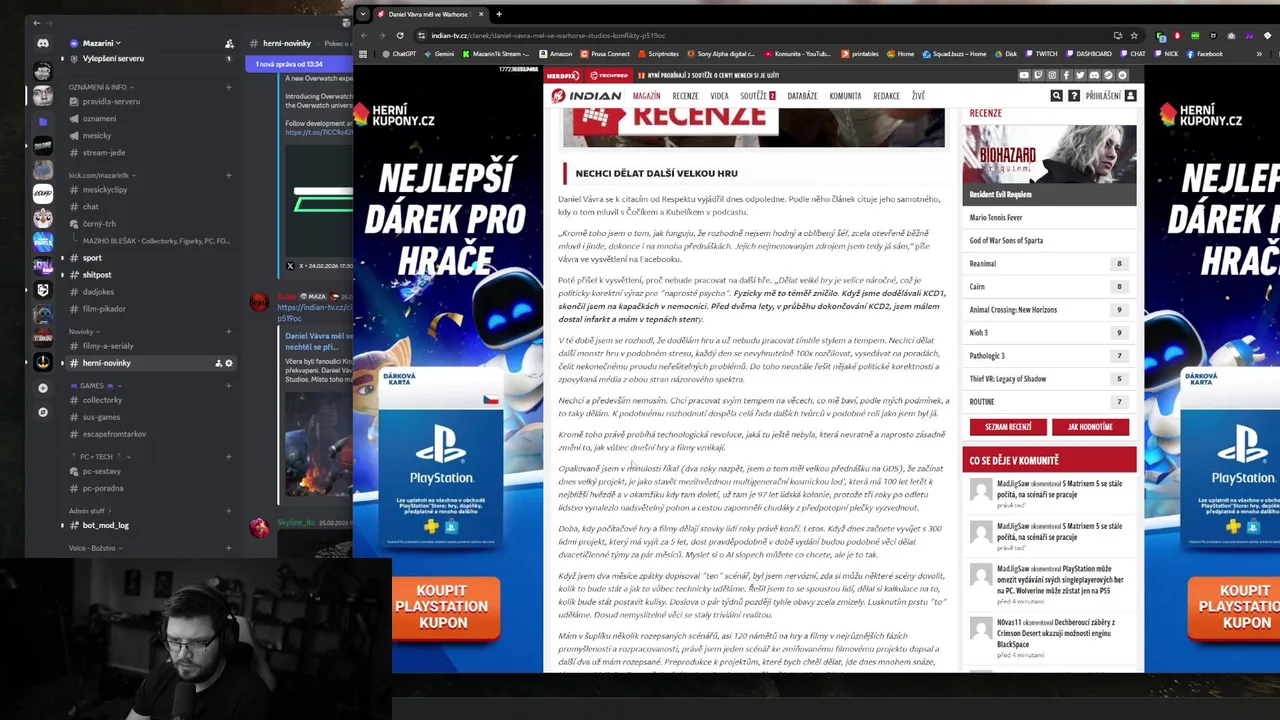Click JAK HODNOTÍME button
This screenshot has width=1280, height=720.
click(x=1090, y=427)
